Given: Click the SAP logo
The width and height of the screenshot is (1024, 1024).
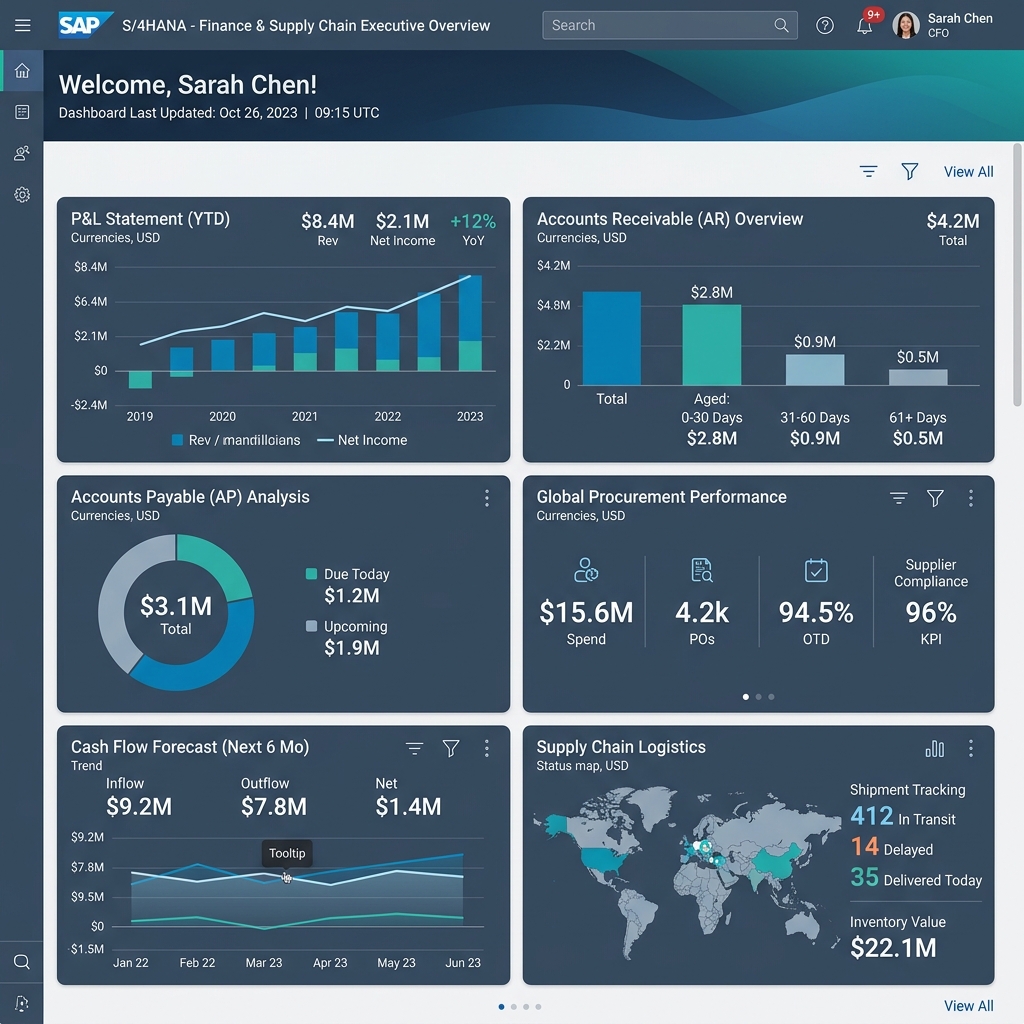Looking at the screenshot, I should click(x=85, y=25).
